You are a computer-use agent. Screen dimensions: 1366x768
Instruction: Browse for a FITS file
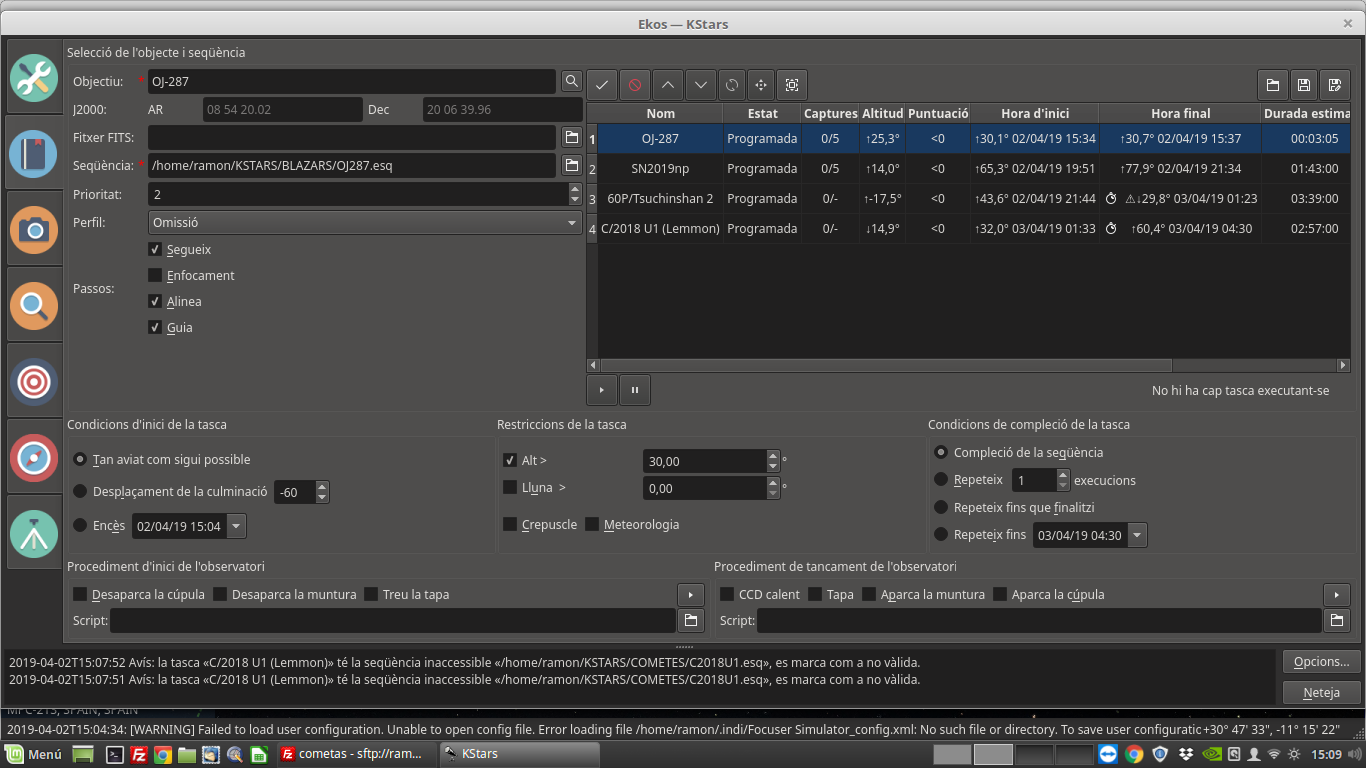click(x=571, y=136)
